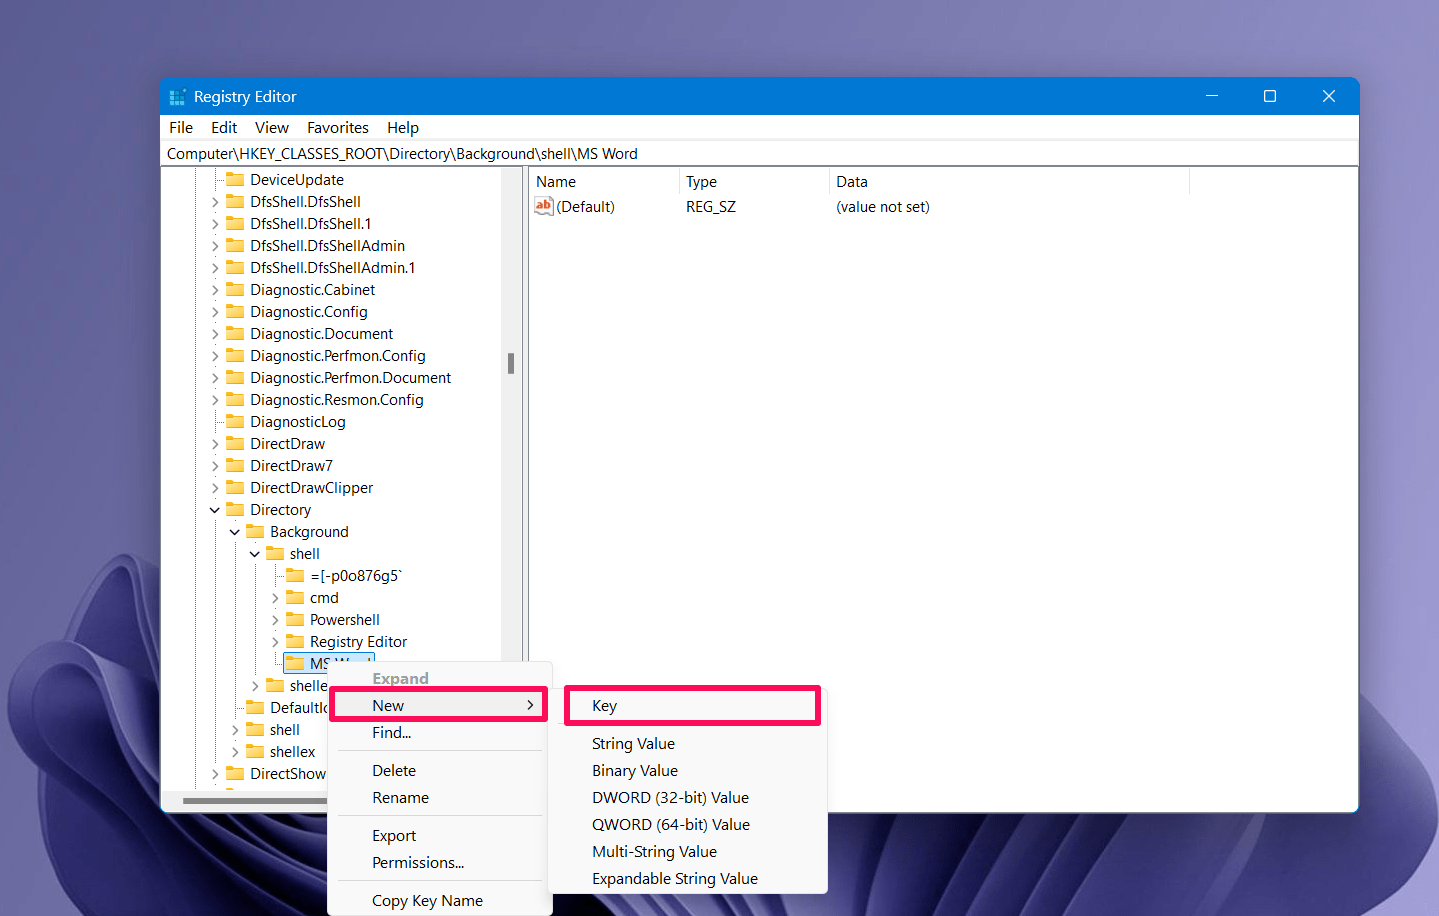Image resolution: width=1439 pixels, height=916 pixels.
Task: Select the (Default) value entry
Action: tap(585, 207)
